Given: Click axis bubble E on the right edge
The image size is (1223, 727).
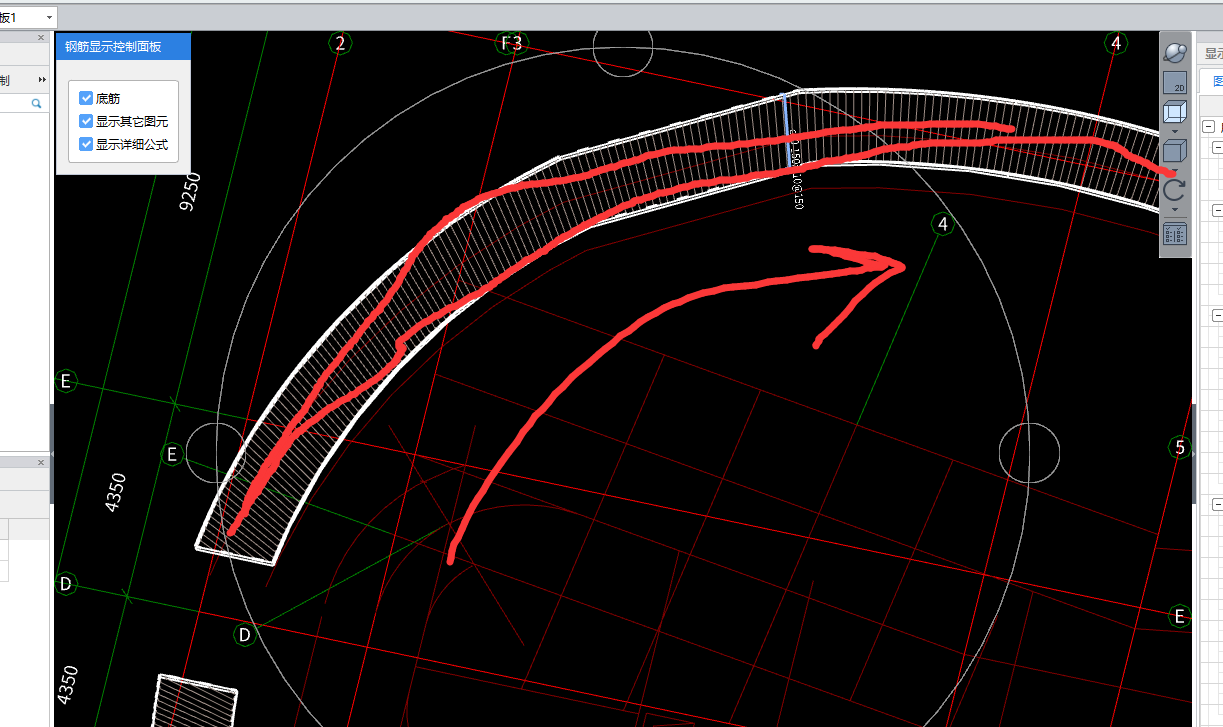Looking at the screenshot, I should click(1180, 616).
